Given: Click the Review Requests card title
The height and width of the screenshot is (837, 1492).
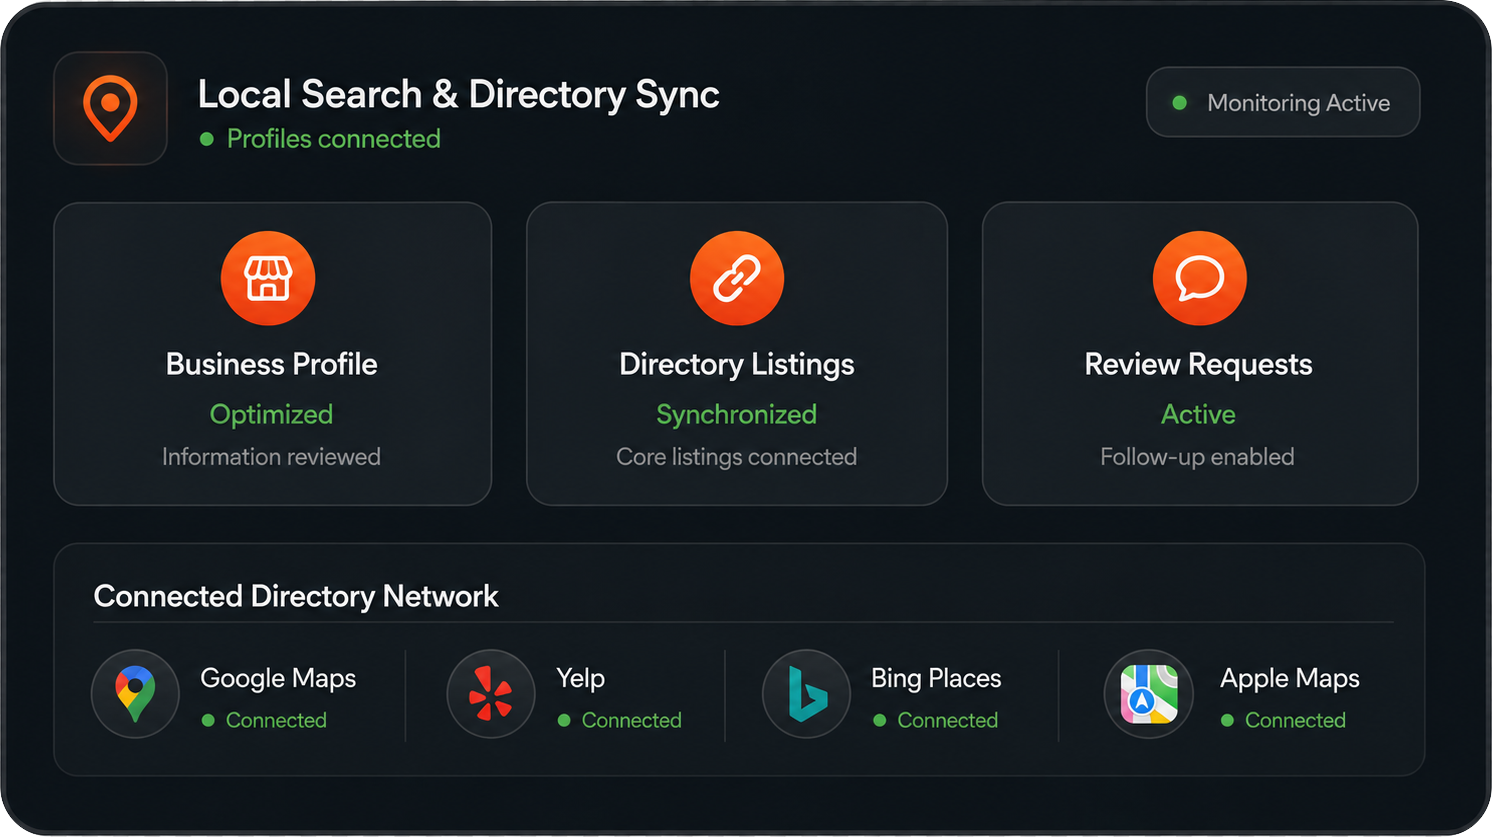Looking at the screenshot, I should tap(1199, 364).
